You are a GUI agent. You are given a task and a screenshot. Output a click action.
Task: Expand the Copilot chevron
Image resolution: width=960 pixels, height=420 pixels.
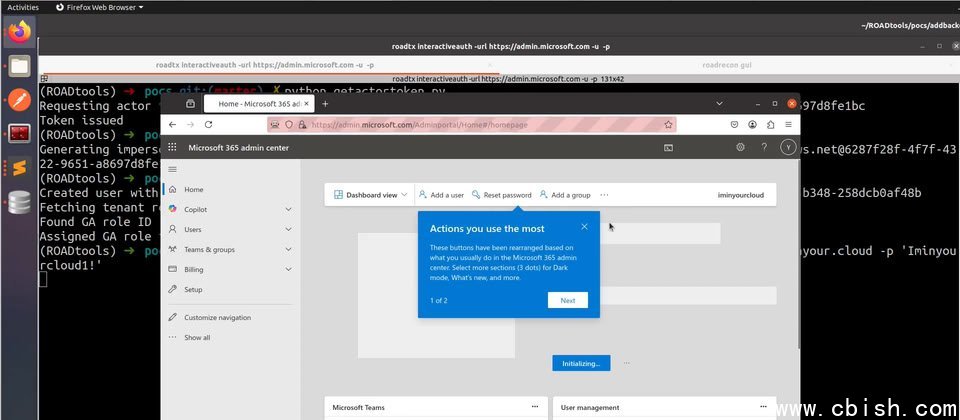pyautogui.click(x=288, y=209)
